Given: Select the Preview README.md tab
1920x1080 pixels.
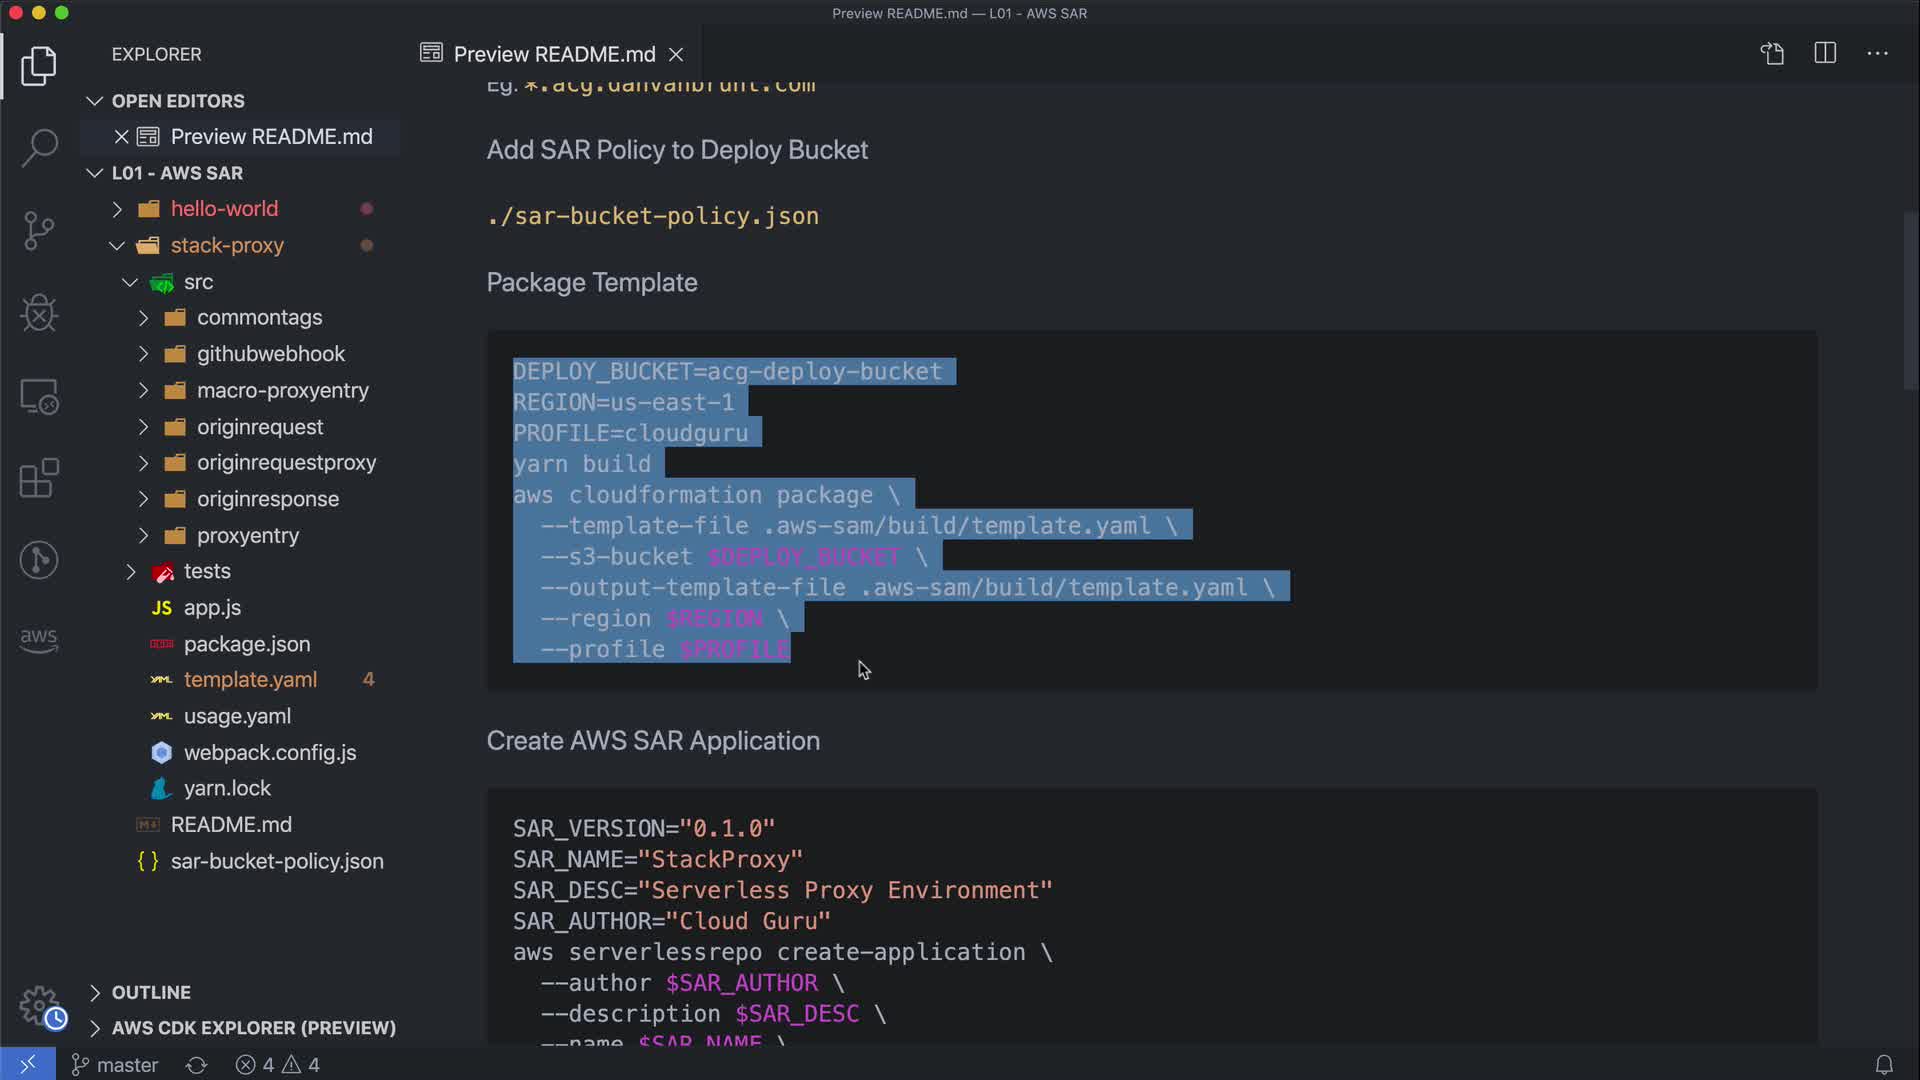Looking at the screenshot, I should [x=553, y=54].
